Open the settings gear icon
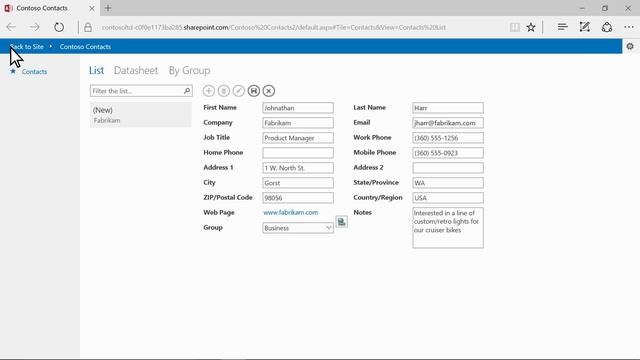Screen dimensions: 640x360 click(x=630, y=46)
